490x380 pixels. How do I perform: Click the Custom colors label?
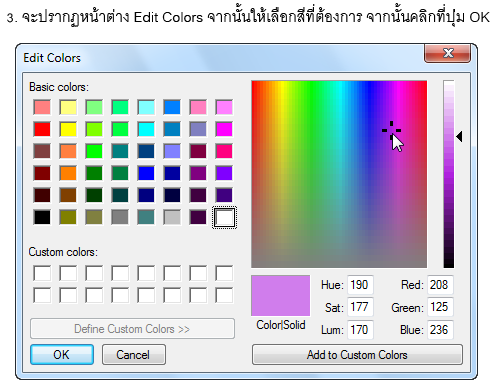point(63,252)
